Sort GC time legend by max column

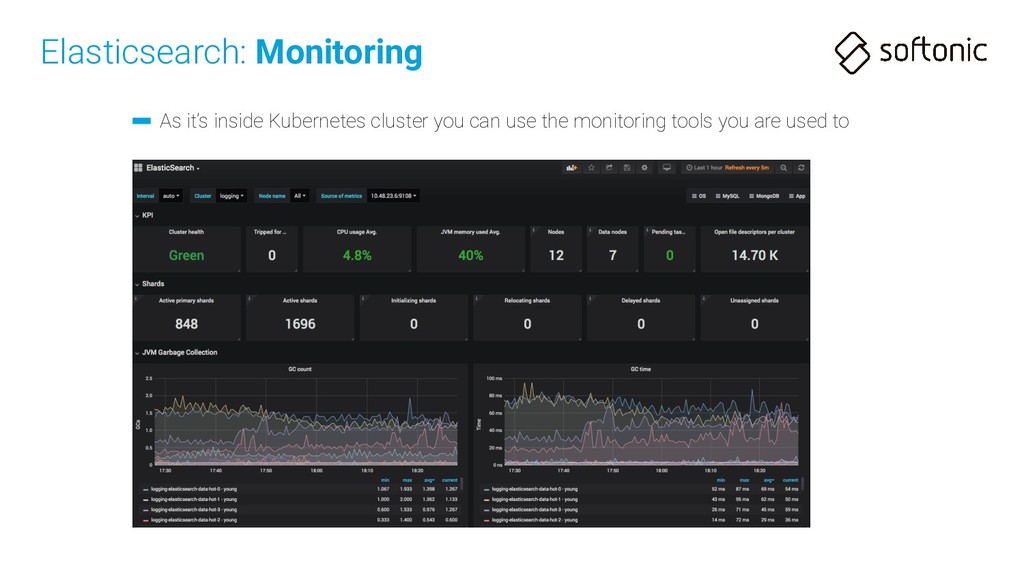(744, 480)
